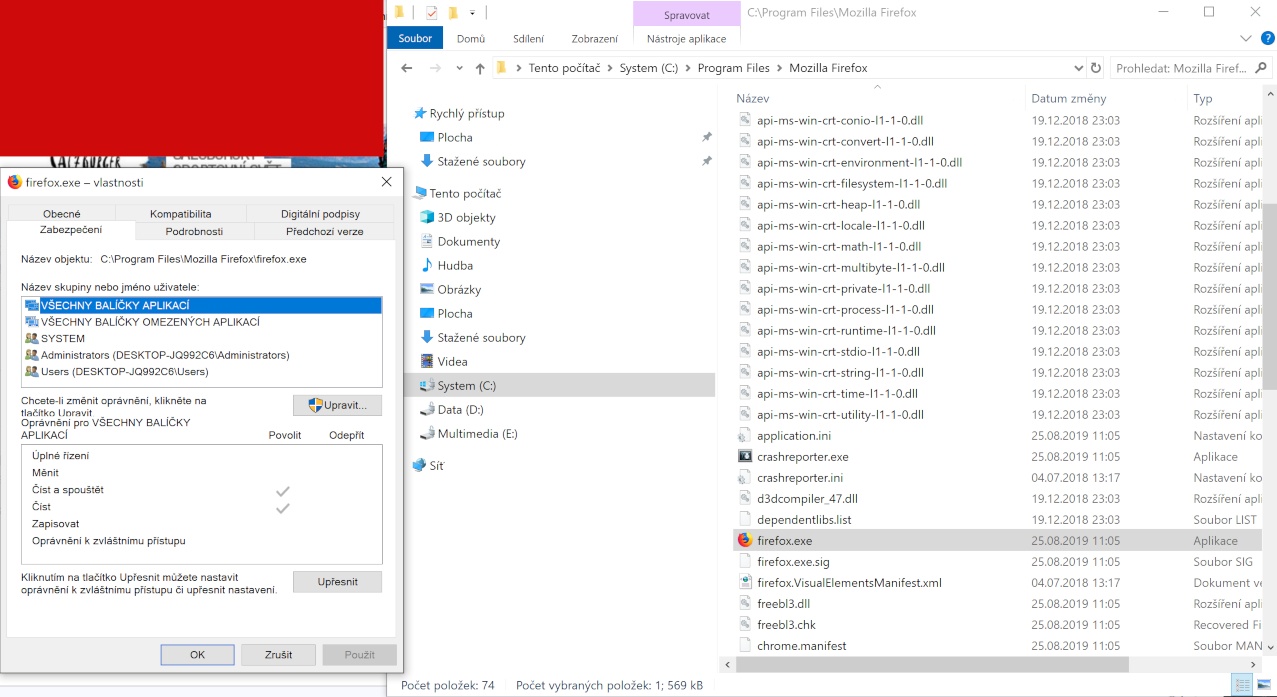Select Users (DESKTOP-JQ992C6\Users) in the group list
This screenshot has height=697, width=1277.
pos(124,371)
